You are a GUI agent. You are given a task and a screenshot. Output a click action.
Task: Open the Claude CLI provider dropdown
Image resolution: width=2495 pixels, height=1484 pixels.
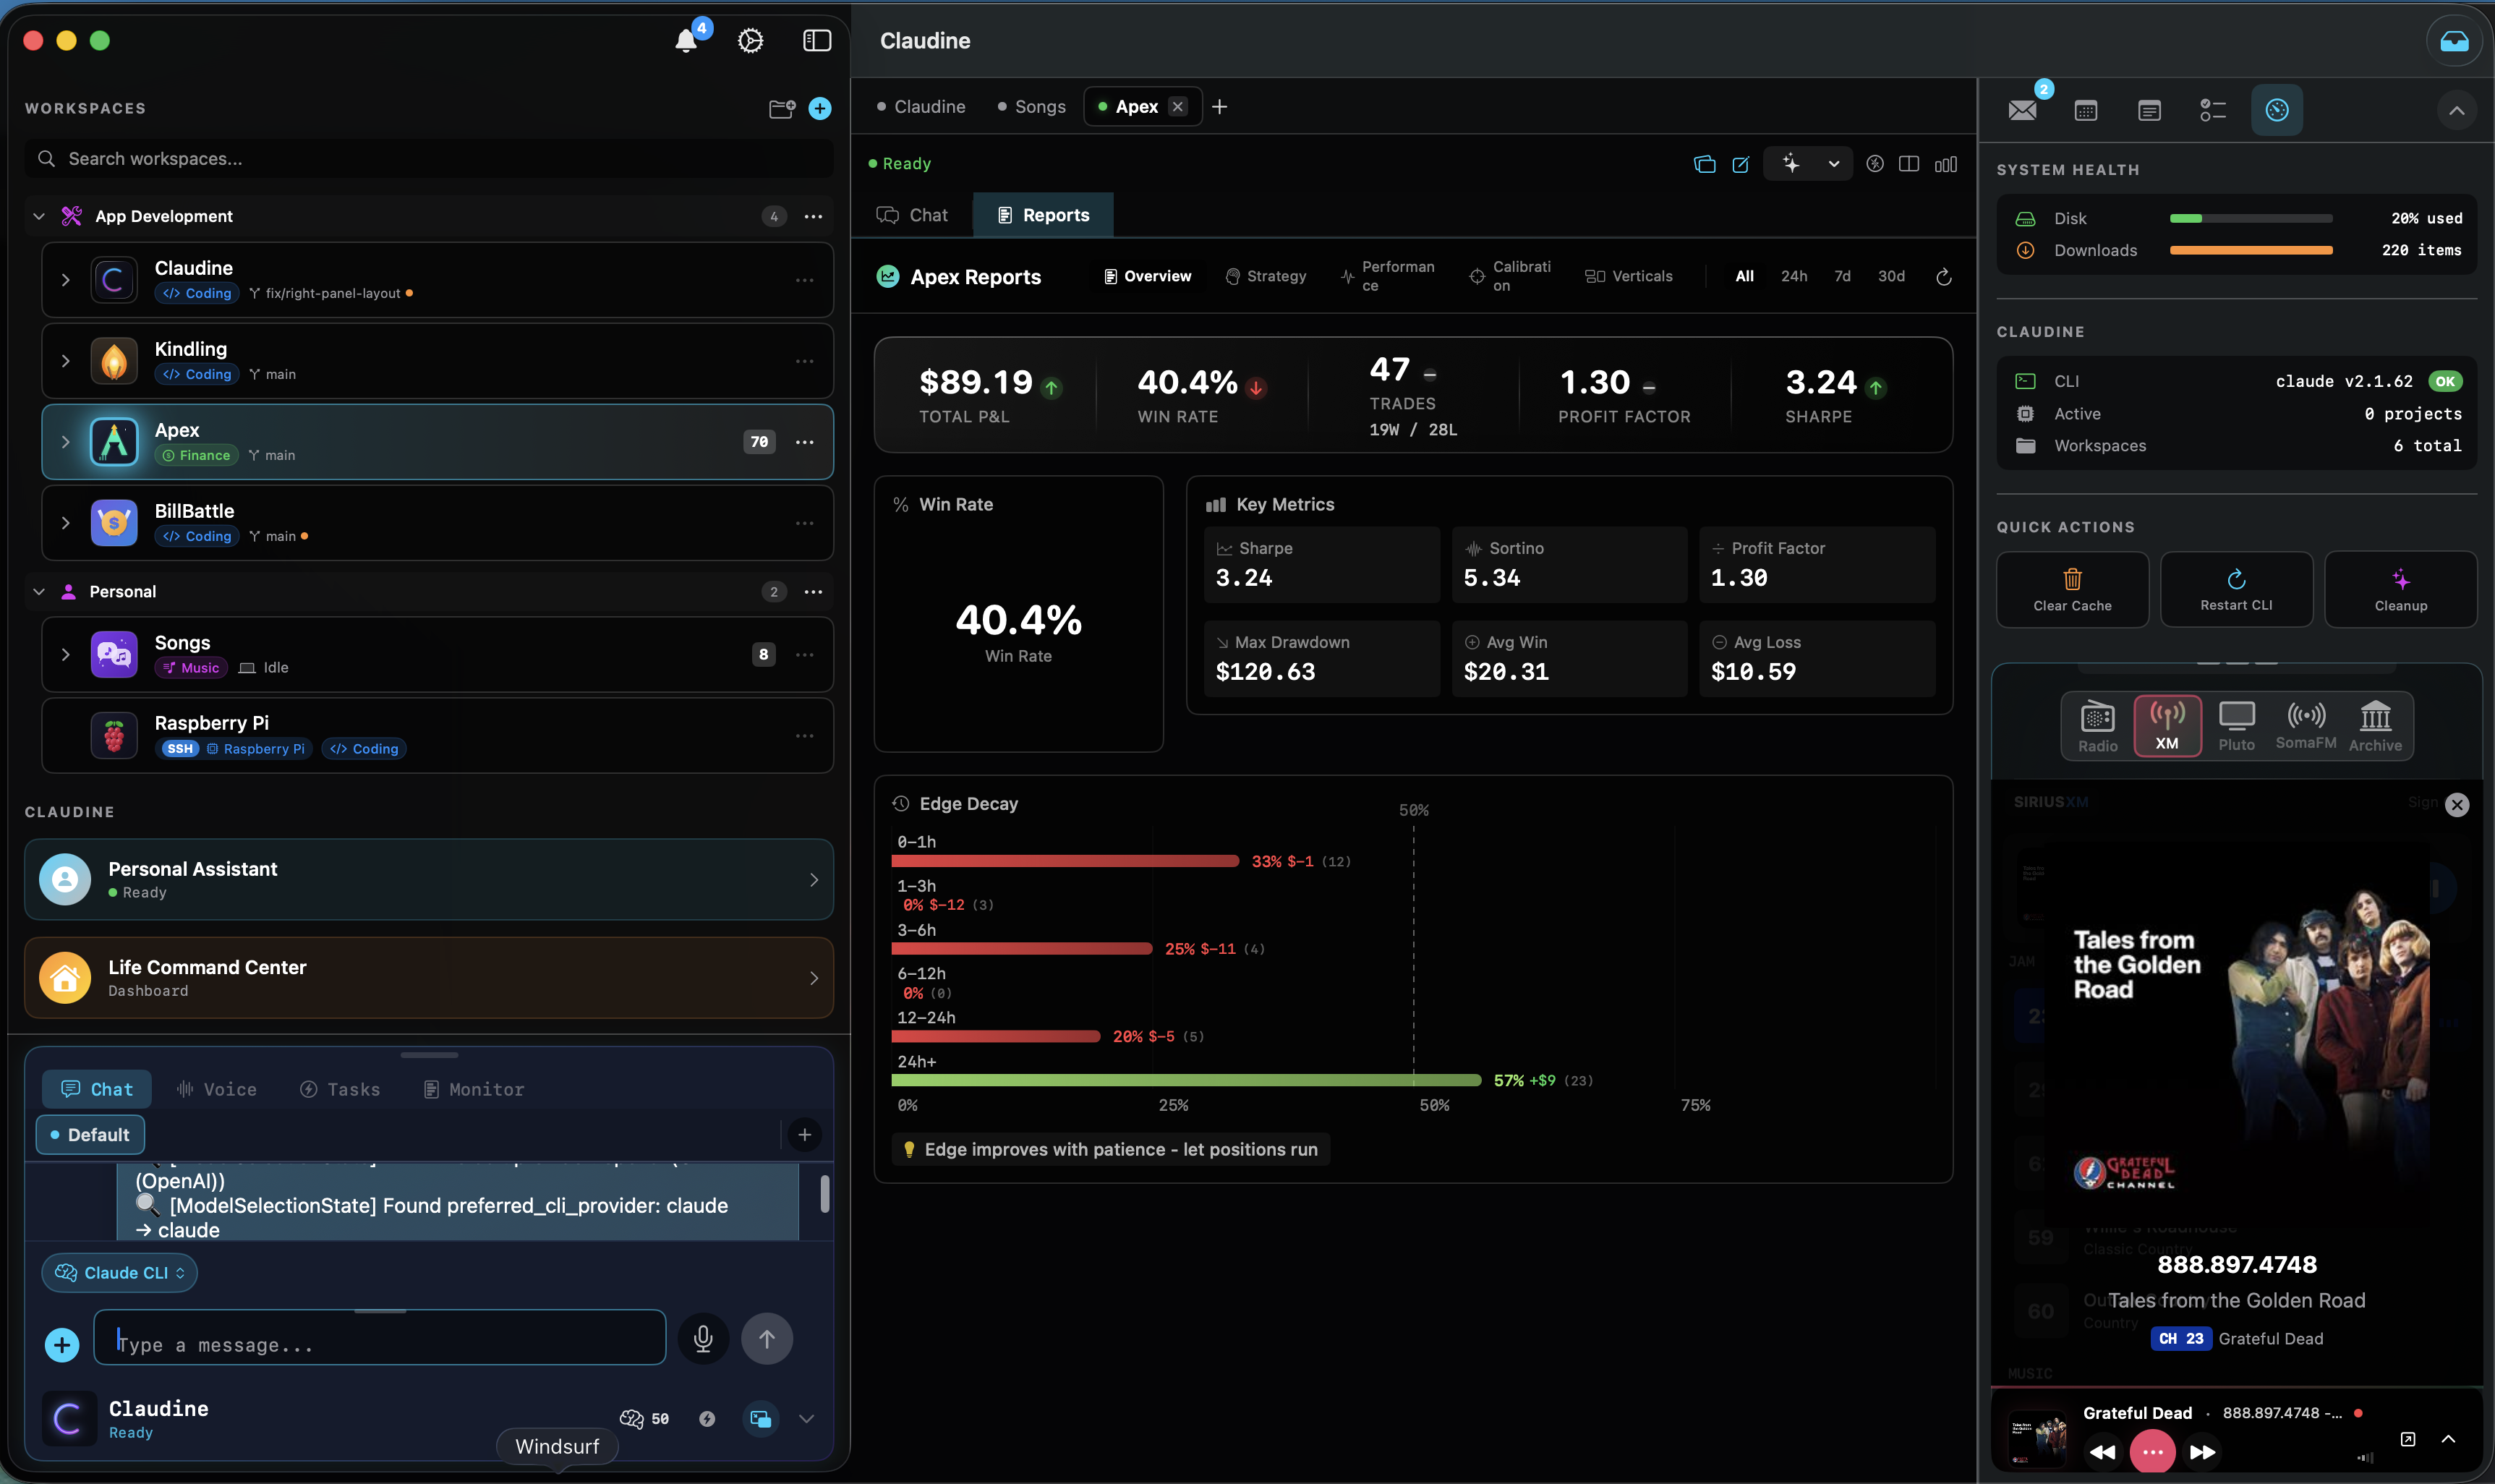pyautogui.click(x=118, y=1272)
